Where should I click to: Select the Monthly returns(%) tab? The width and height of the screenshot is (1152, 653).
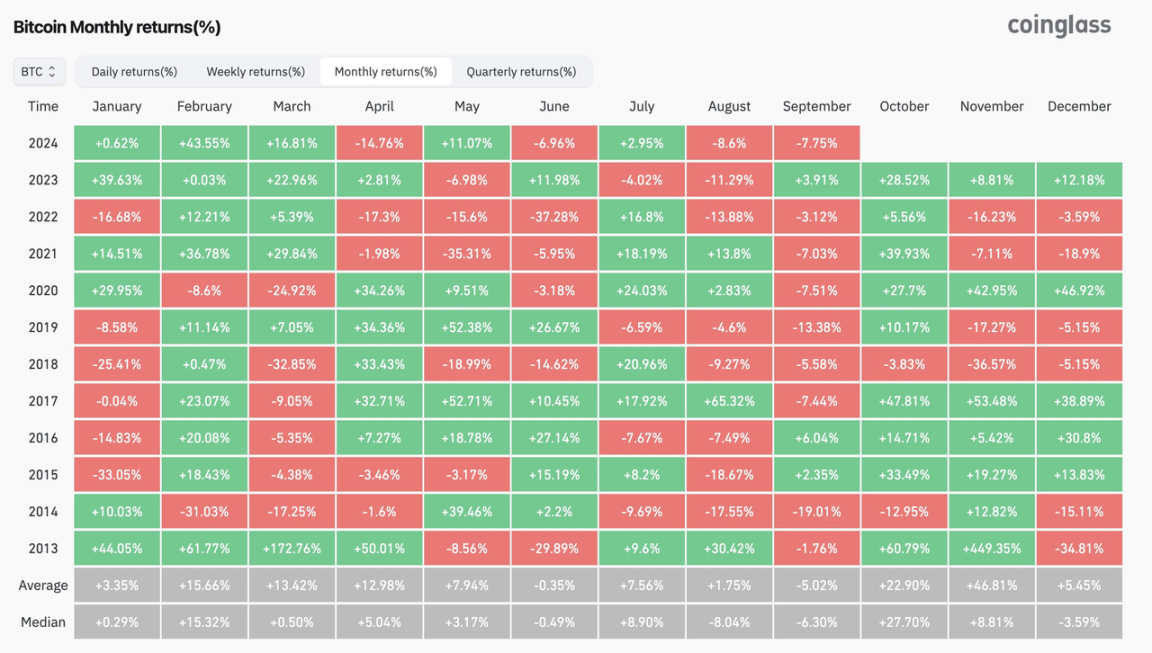point(385,72)
